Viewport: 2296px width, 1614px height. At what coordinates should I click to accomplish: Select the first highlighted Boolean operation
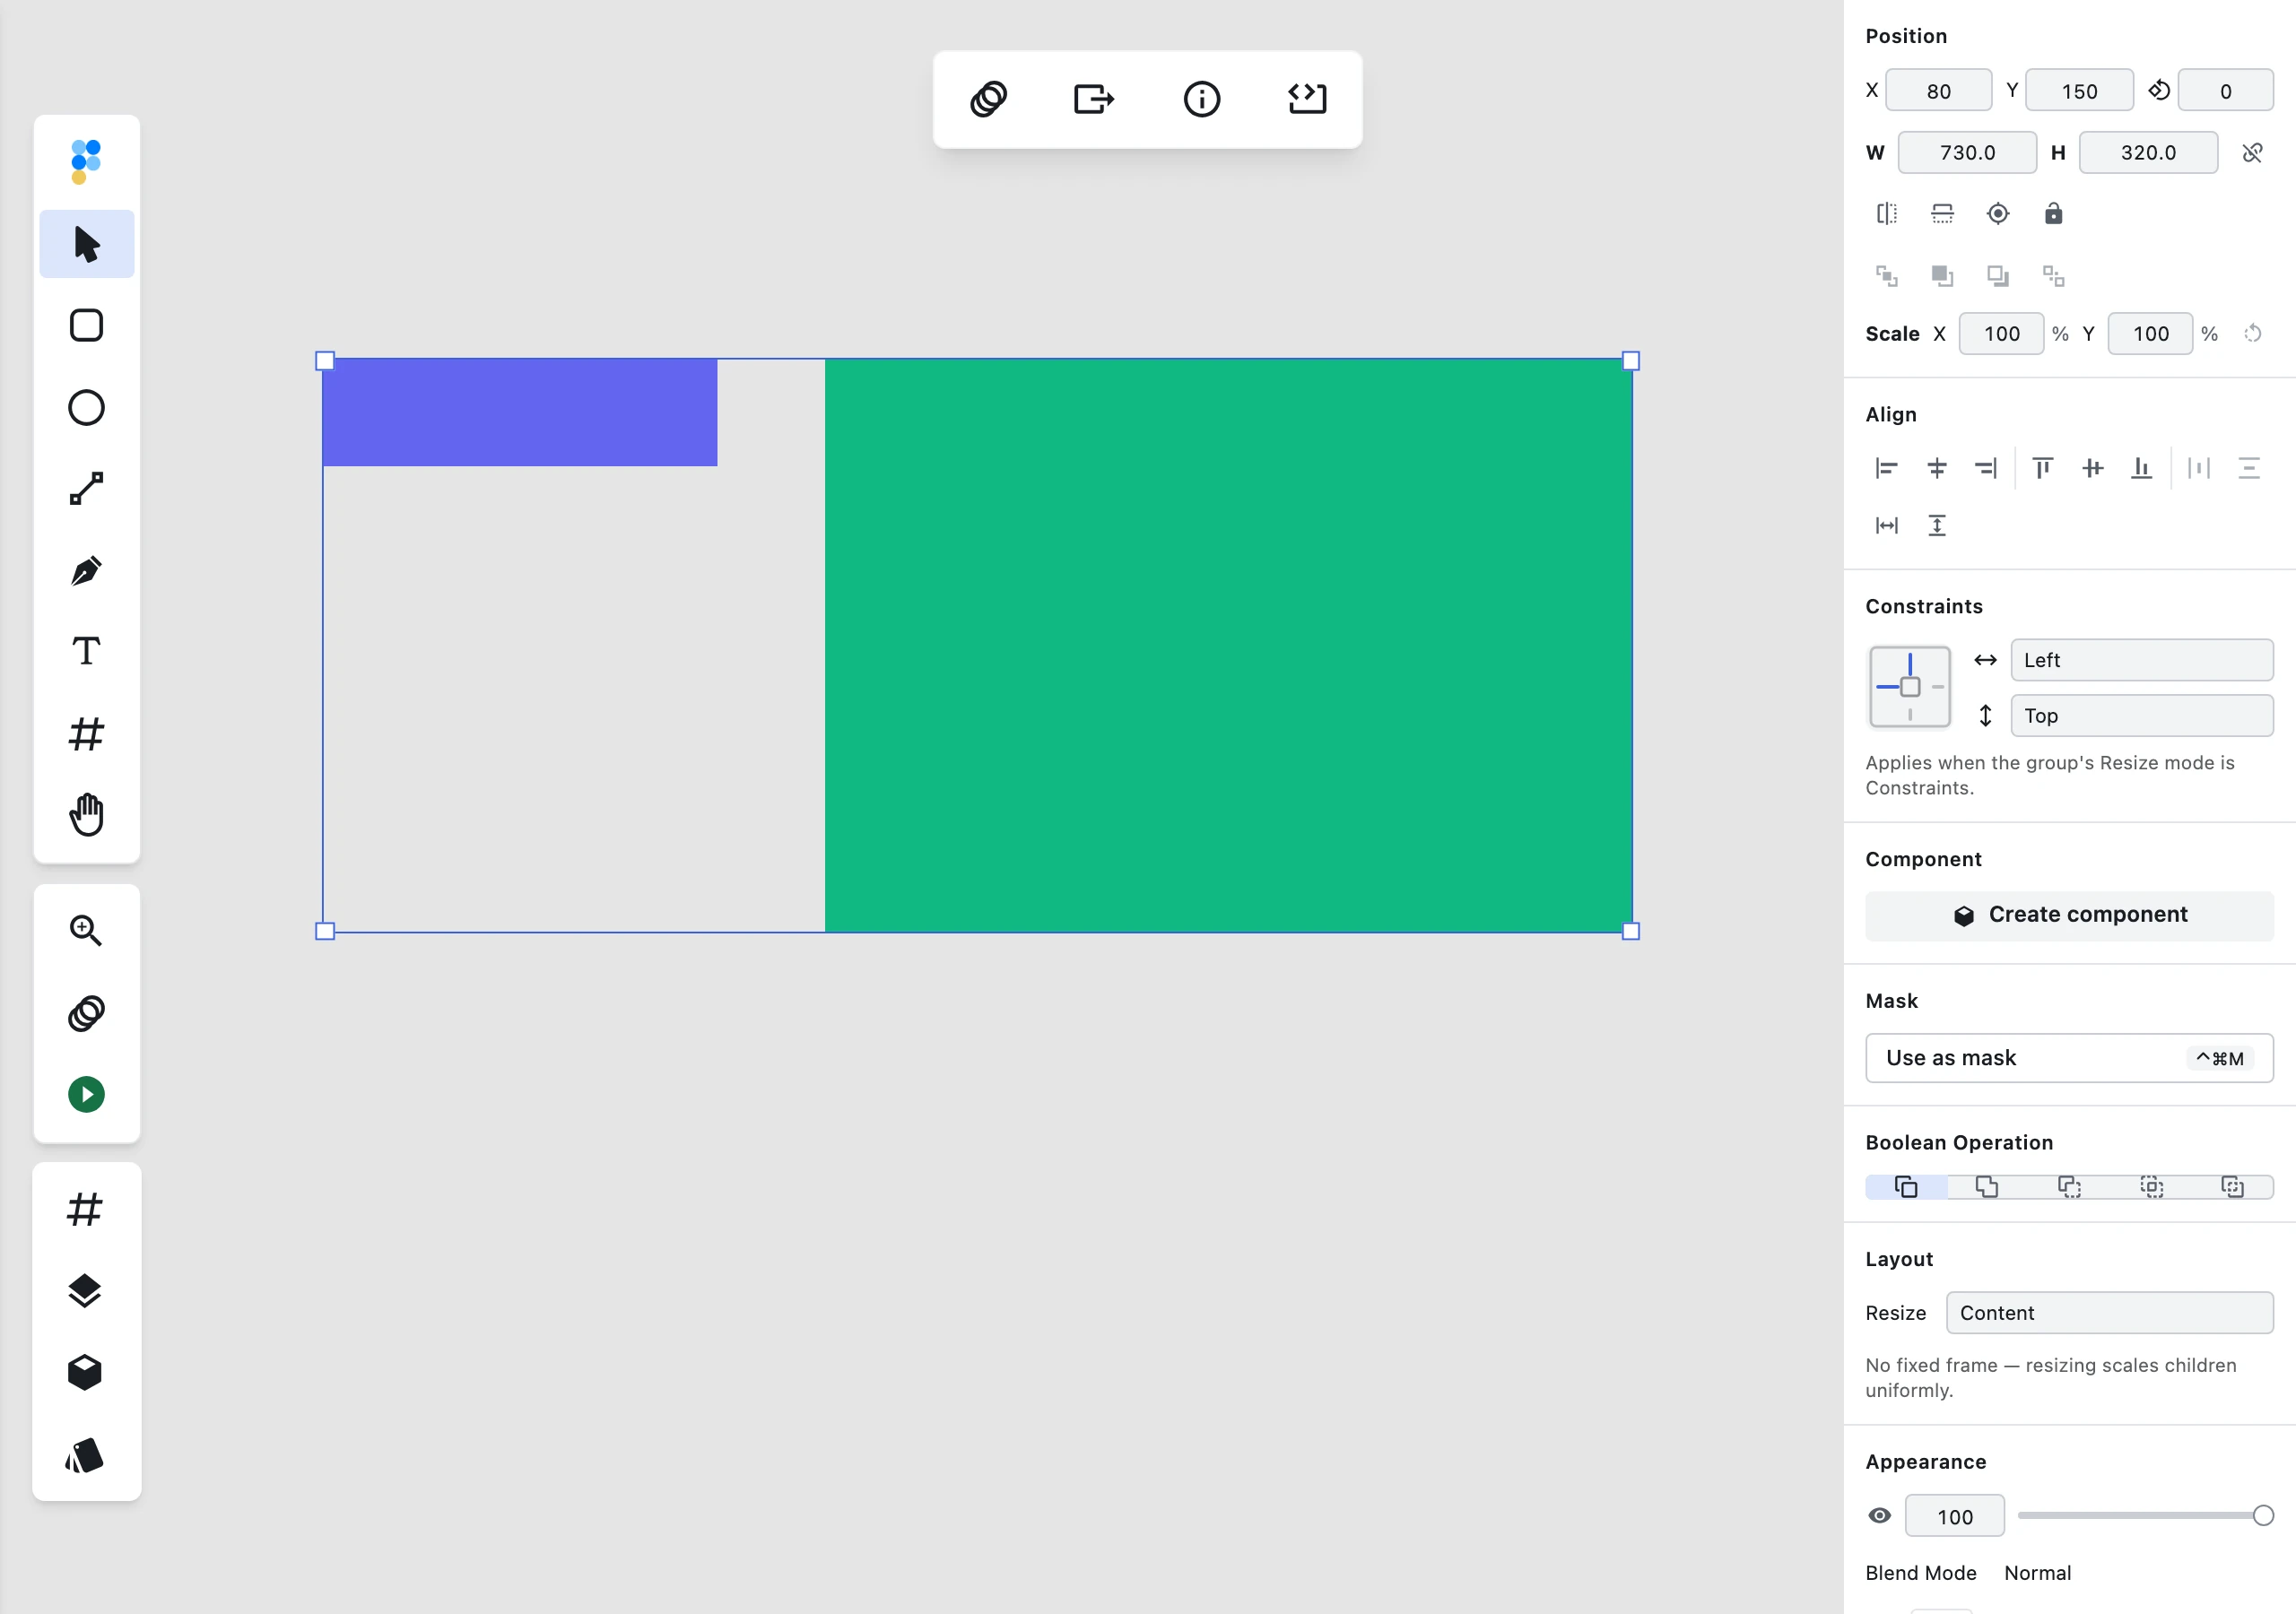[x=1906, y=1187]
